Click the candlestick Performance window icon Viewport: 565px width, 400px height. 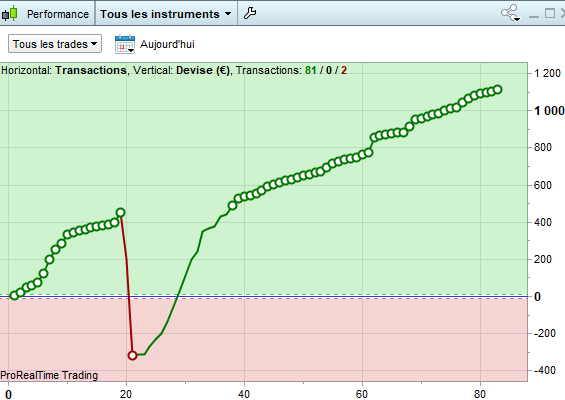(x=10, y=13)
